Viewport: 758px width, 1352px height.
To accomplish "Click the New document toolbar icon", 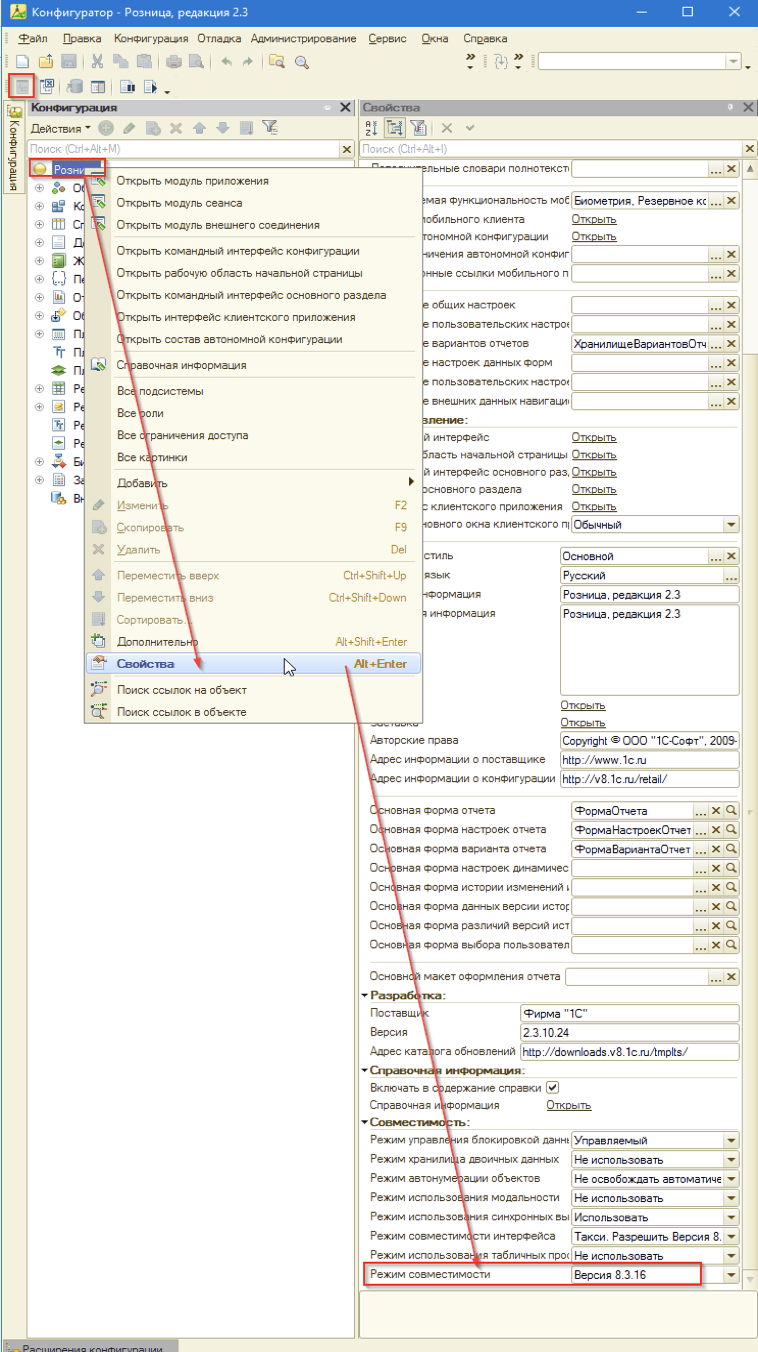I will coord(22,62).
